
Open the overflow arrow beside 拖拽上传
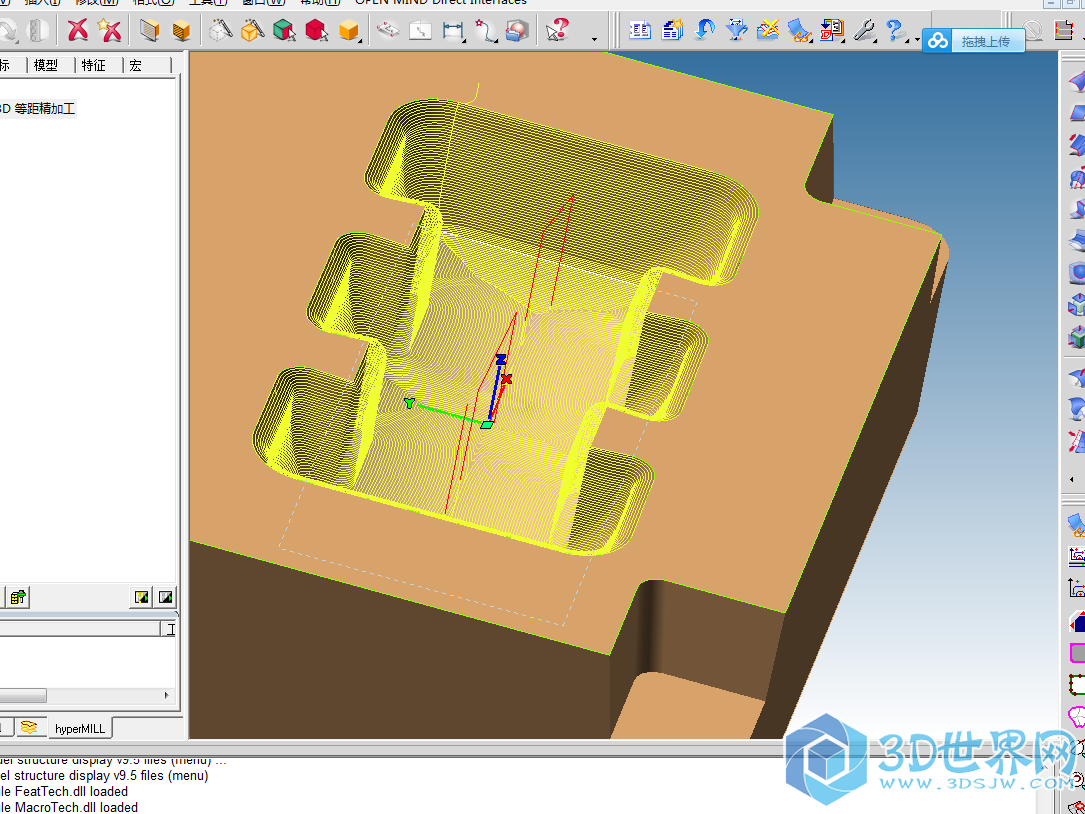[918, 39]
